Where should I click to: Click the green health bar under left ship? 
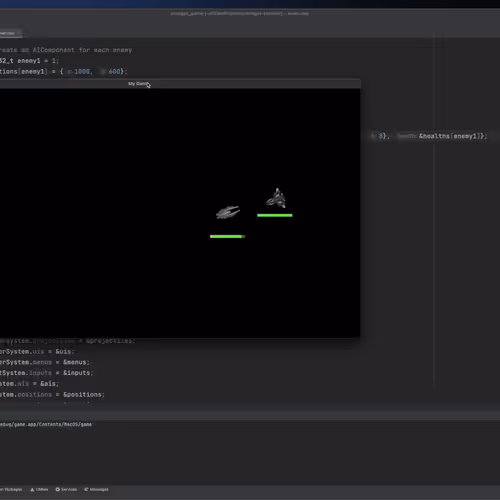click(227, 236)
